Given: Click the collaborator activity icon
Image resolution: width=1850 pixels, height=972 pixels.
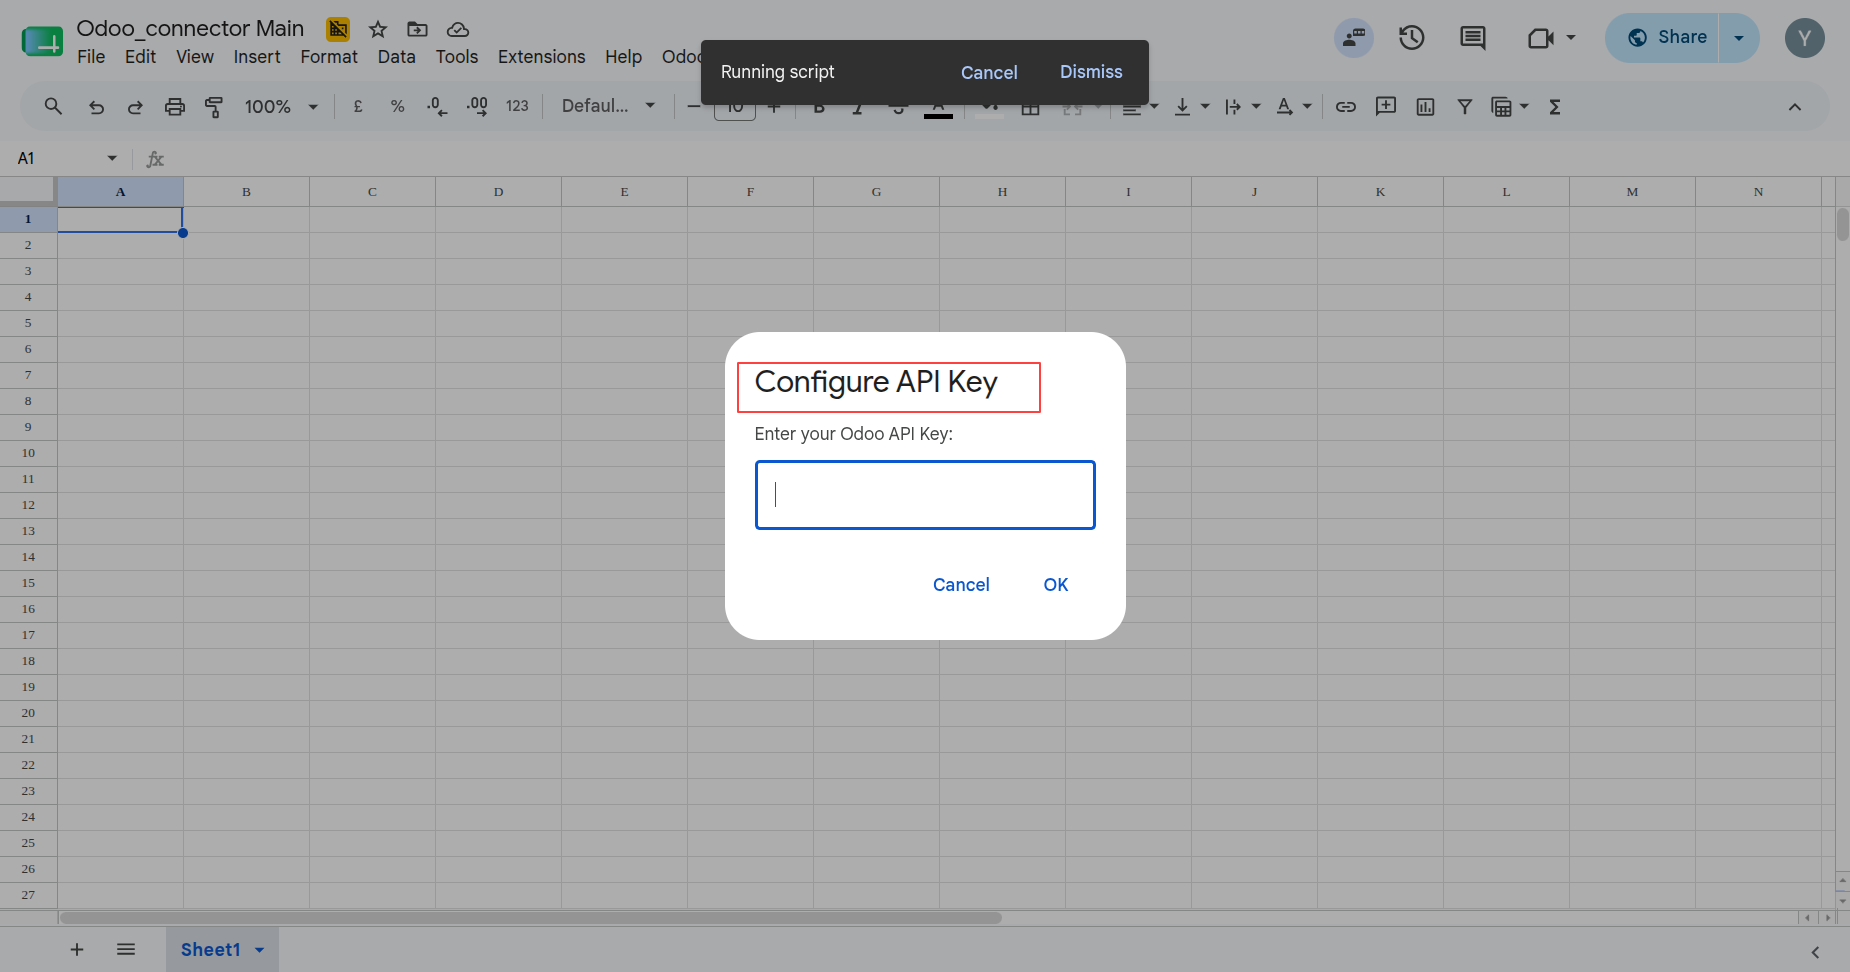Looking at the screenshot, I should [1354, 38].
